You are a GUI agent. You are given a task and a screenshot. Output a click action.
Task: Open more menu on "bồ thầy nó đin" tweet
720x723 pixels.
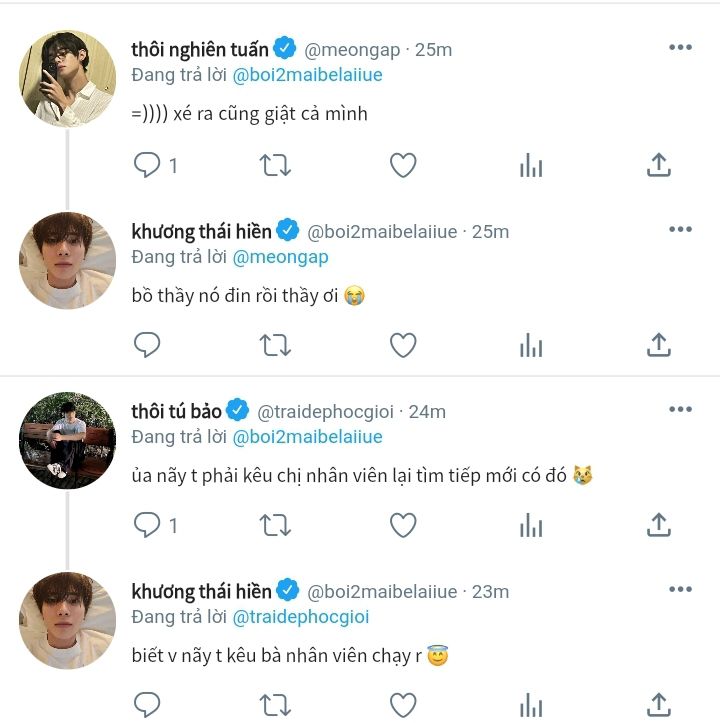(680, 230)
